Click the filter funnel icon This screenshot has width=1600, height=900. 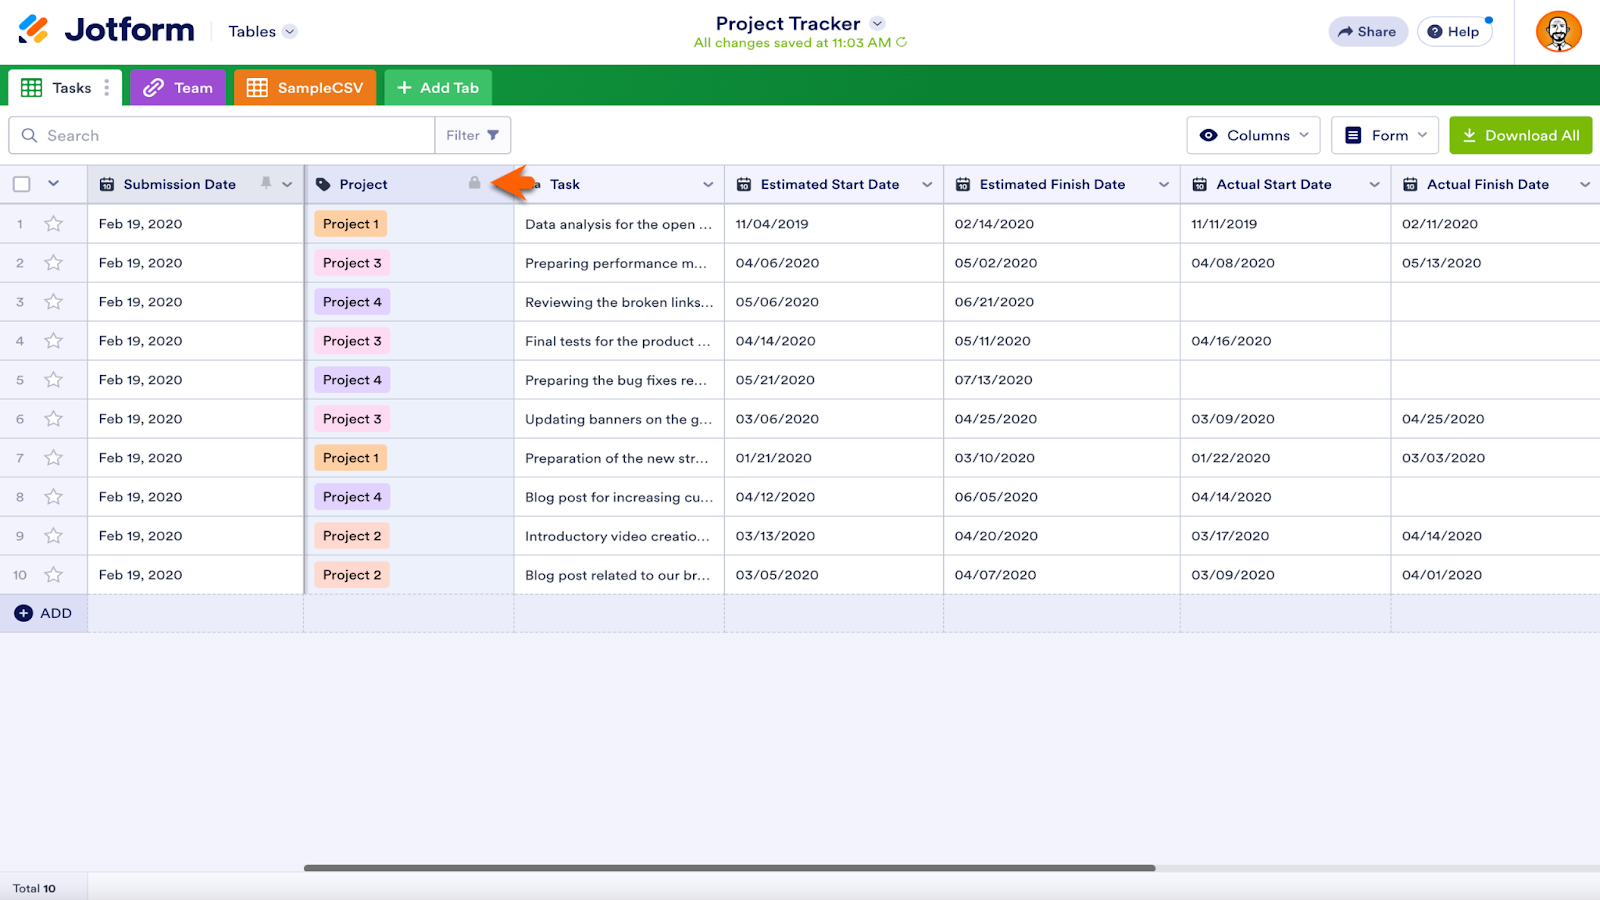point(493,135)
